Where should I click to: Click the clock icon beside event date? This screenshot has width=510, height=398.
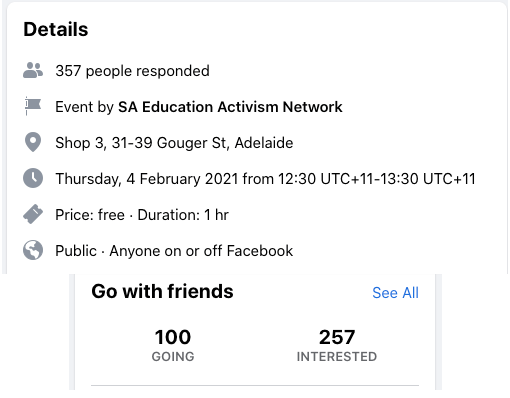click(33, 178)
